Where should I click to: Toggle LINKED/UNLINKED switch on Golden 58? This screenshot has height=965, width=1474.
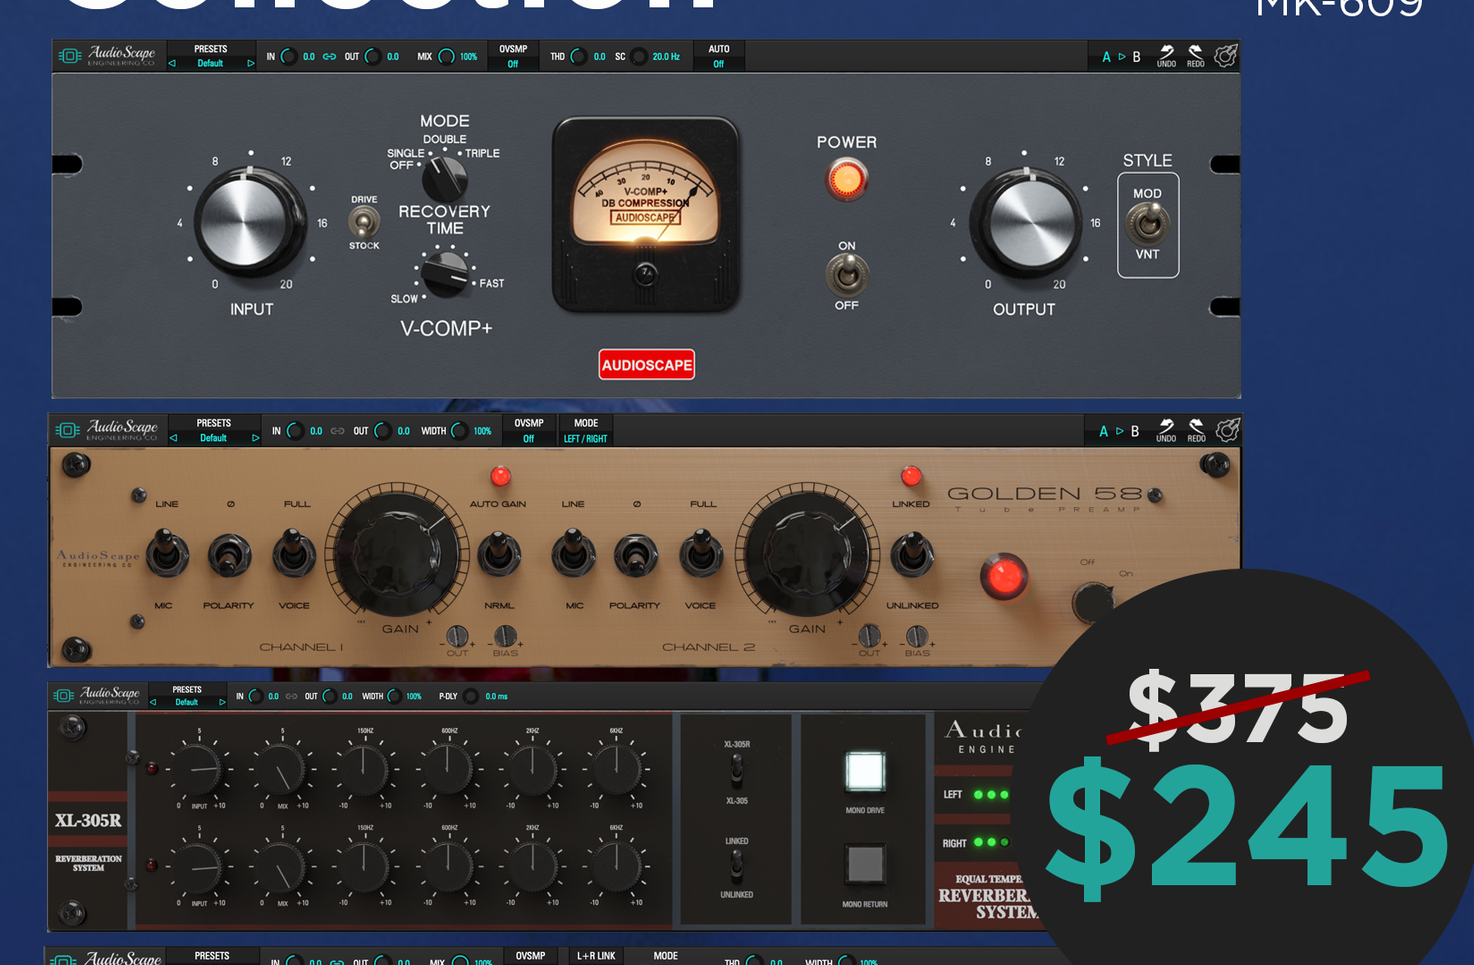pos(911,555)
